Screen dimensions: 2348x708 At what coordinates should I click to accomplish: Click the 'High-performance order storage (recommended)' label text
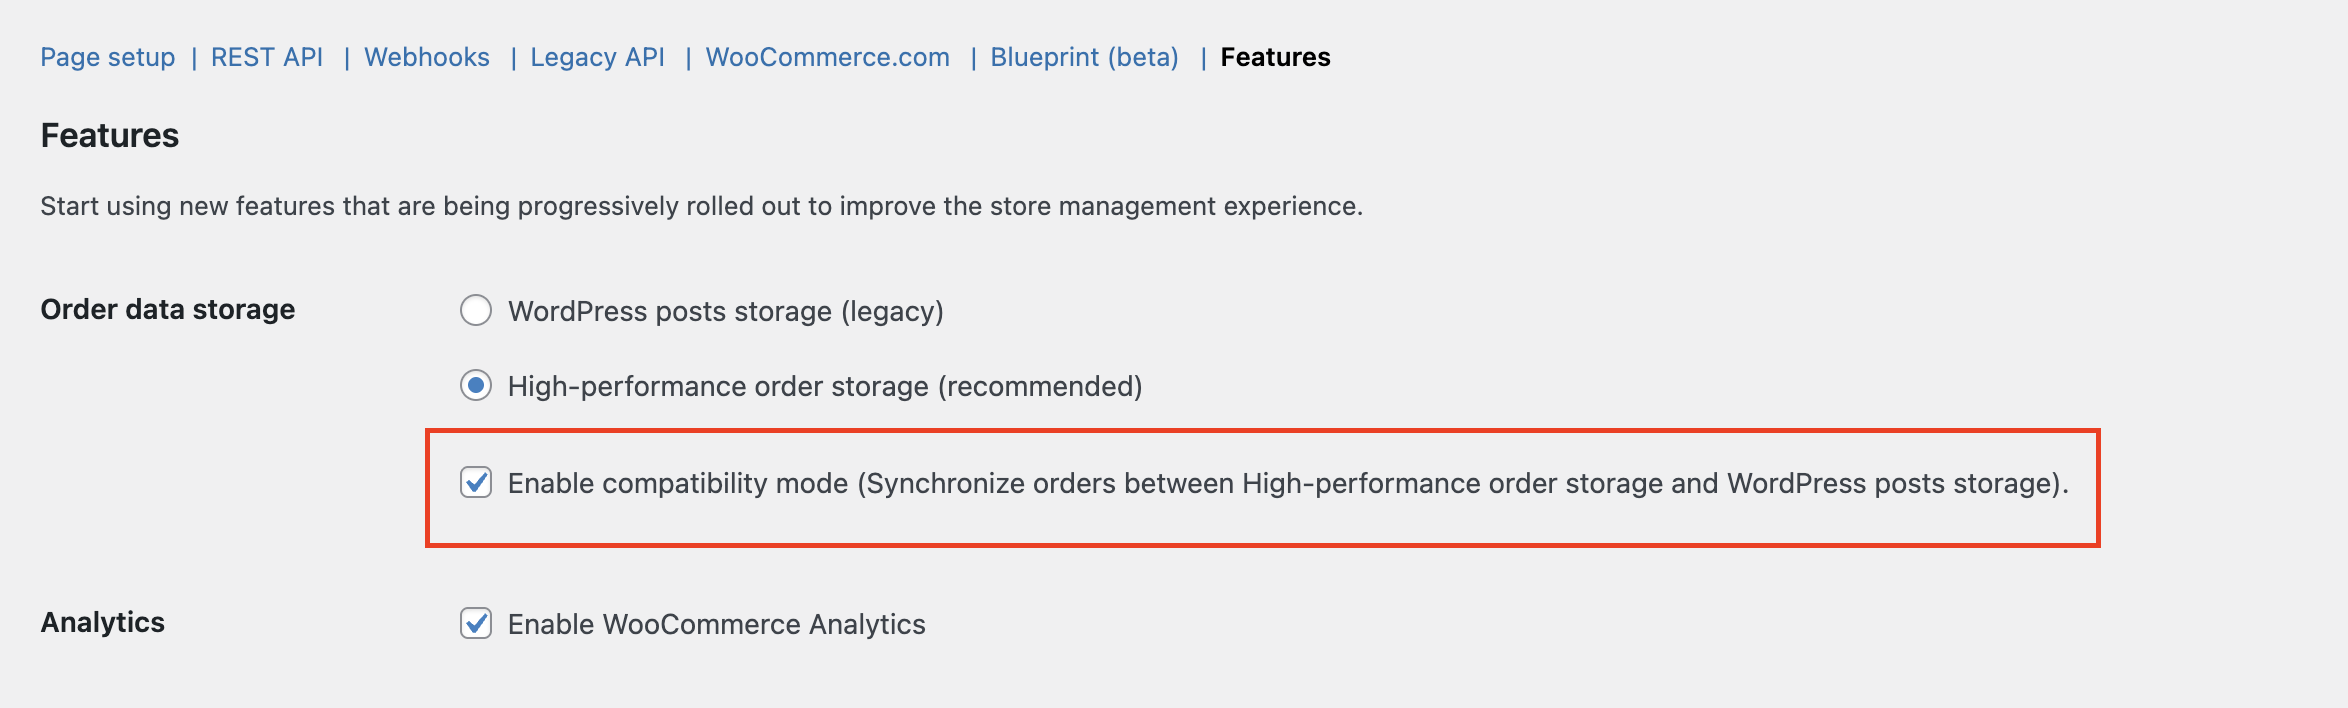point(824,386)
